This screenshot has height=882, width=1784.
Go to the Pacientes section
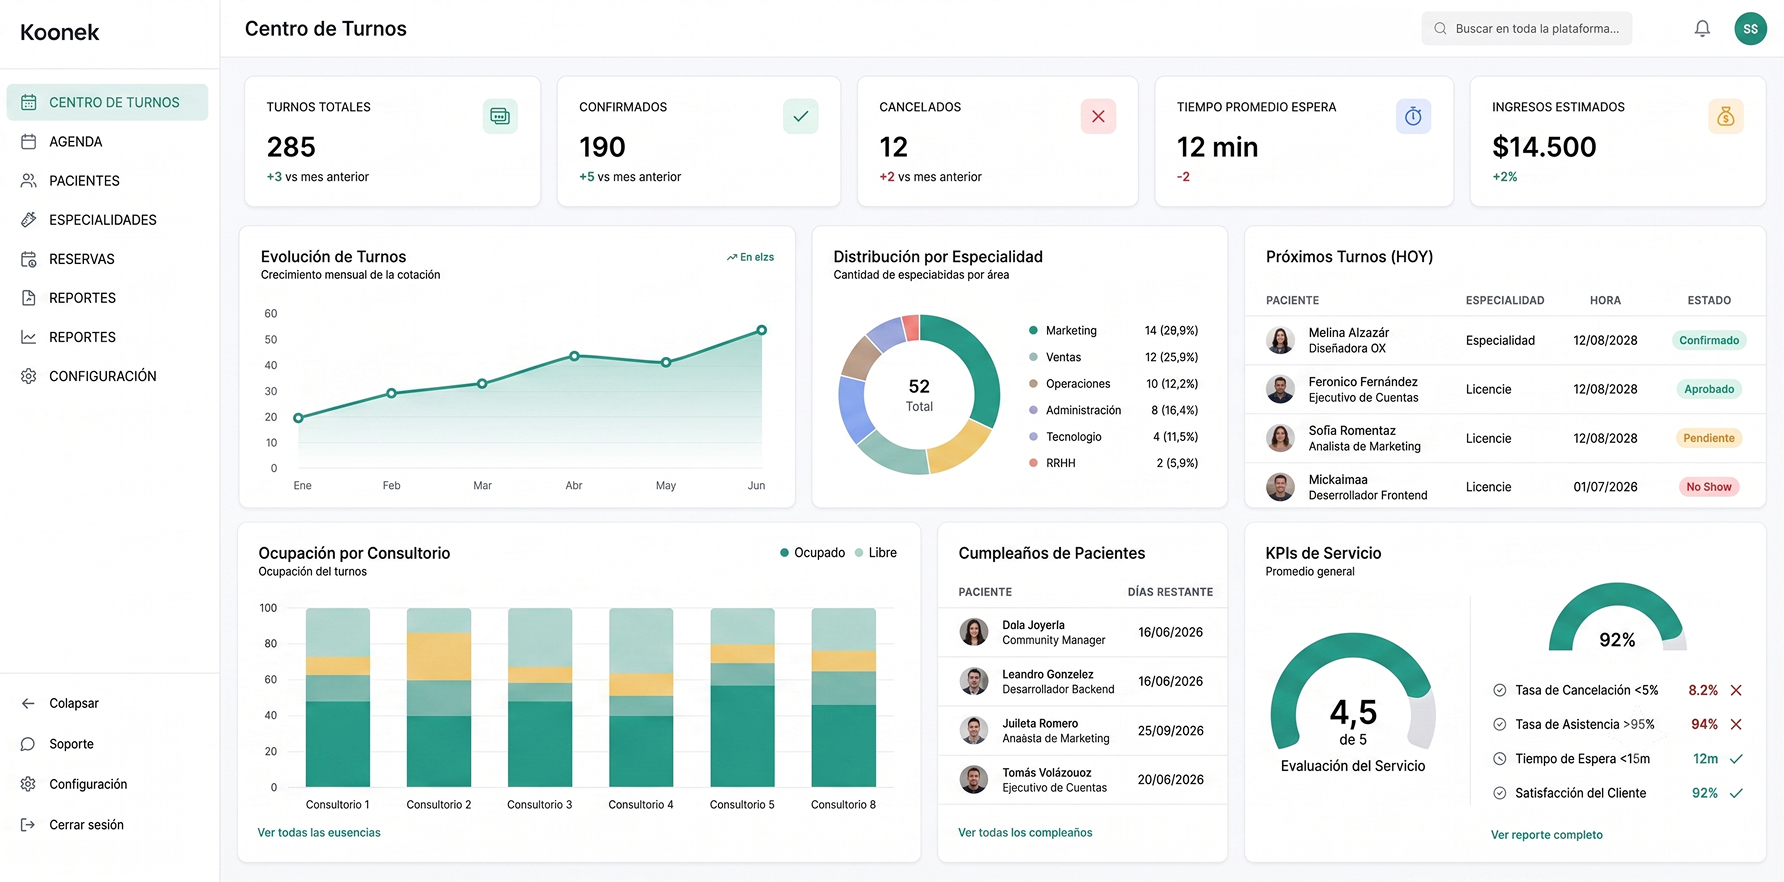pyautogui.click(x=107, y=181)
